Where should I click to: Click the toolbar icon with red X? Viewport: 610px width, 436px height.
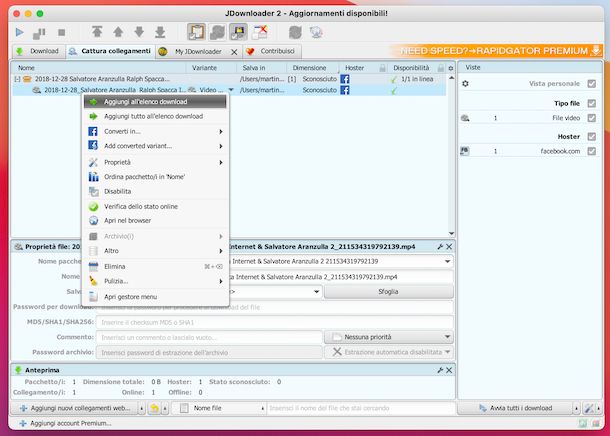tap(259, 32)
